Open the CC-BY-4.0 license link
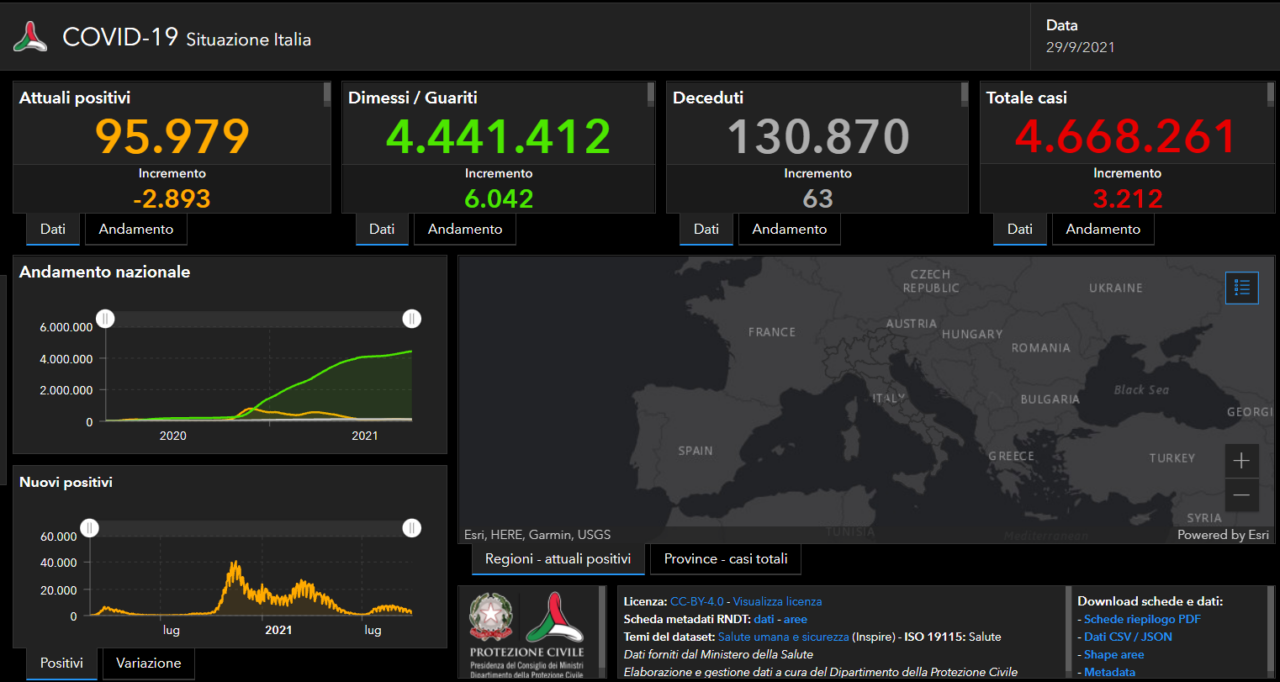The width and height of the screenshot is (1280, 682). 697,601
